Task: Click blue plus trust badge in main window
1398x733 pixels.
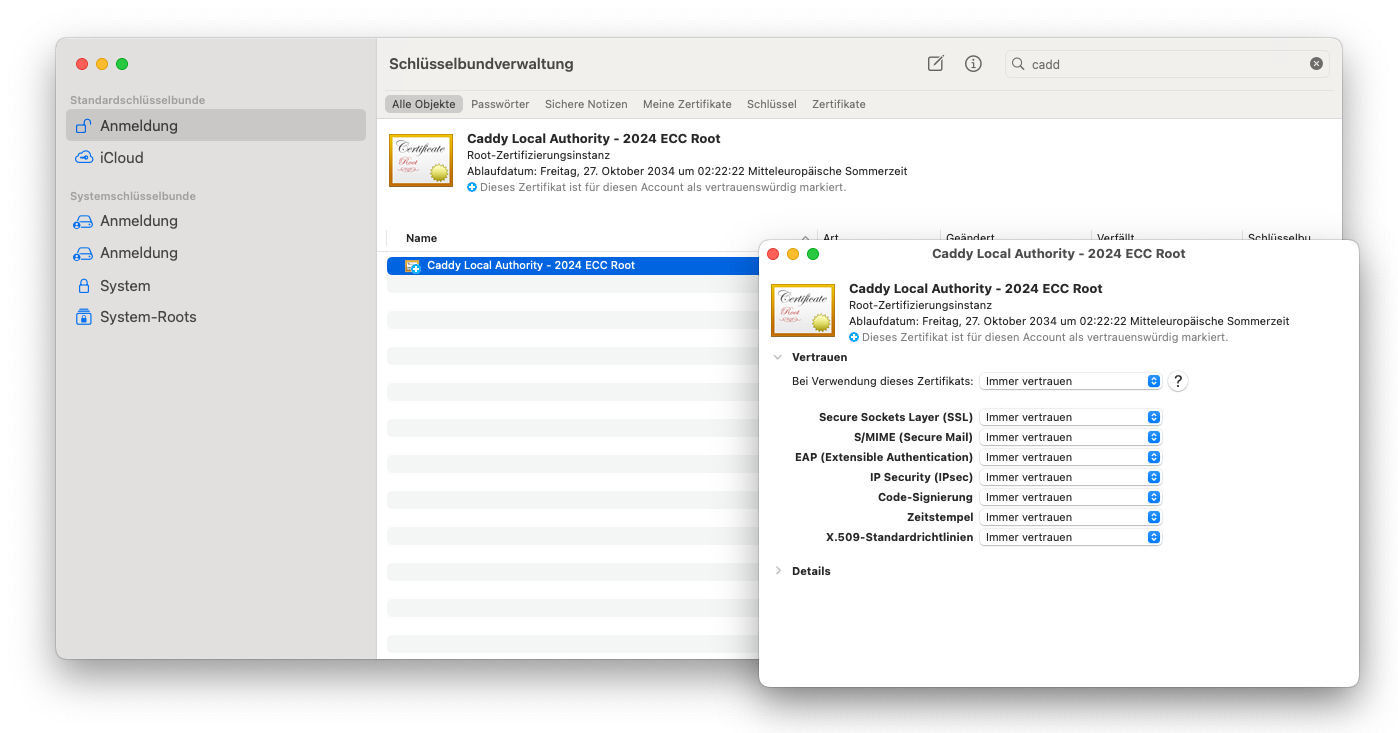Action: pos(472,187)
